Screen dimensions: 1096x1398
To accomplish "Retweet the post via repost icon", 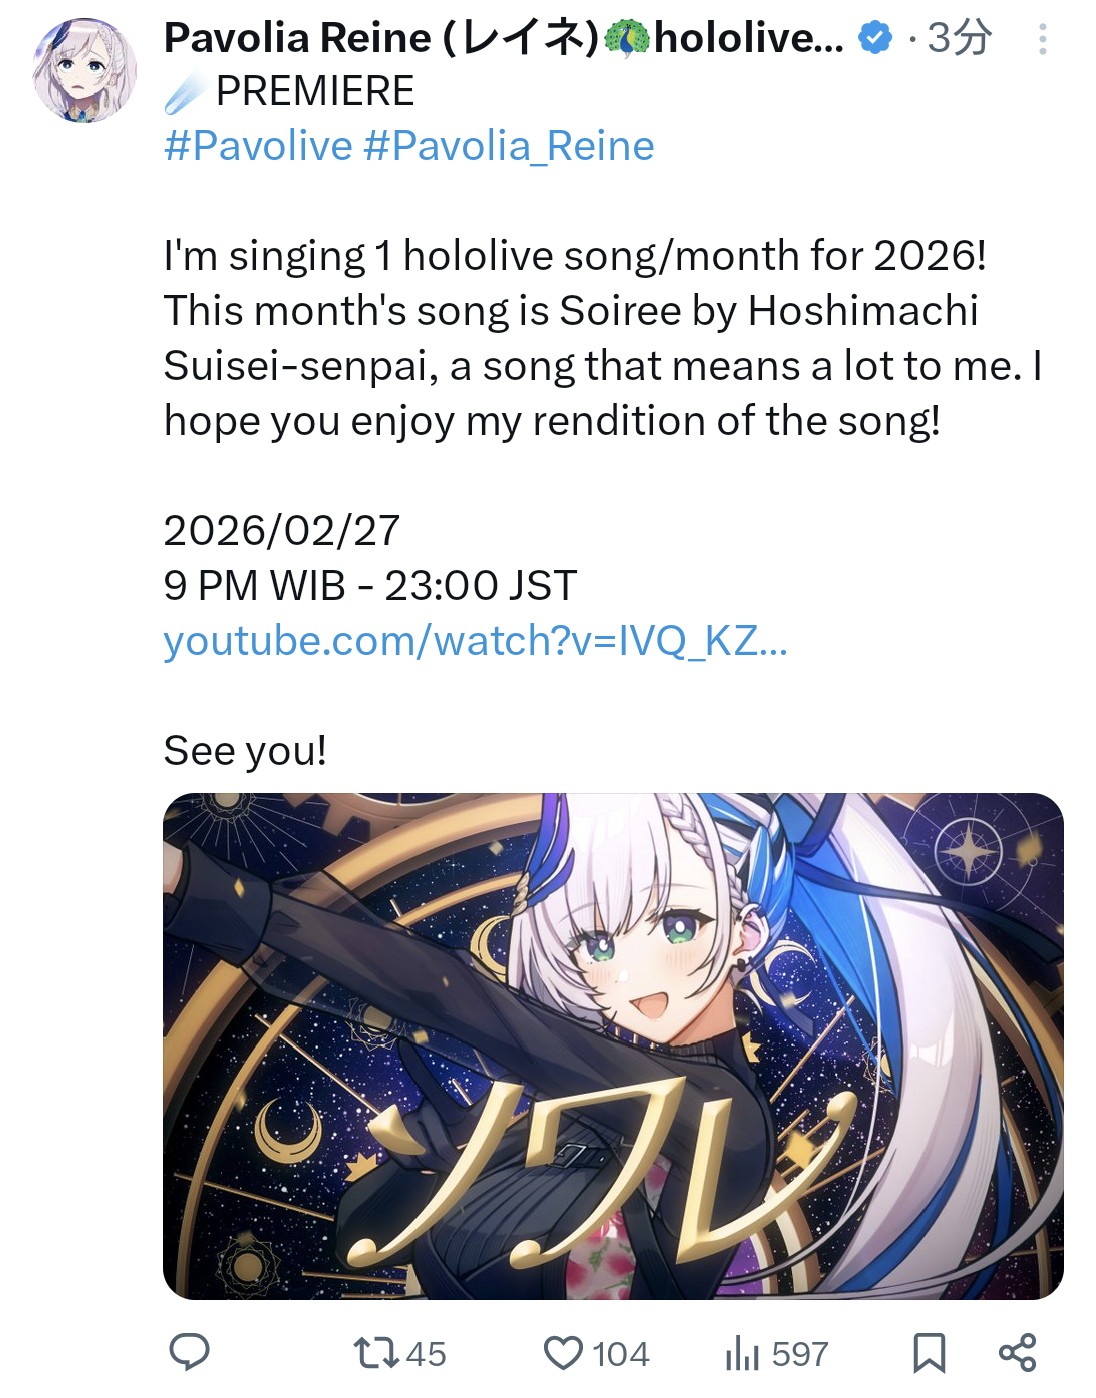I will point(377,1353).
